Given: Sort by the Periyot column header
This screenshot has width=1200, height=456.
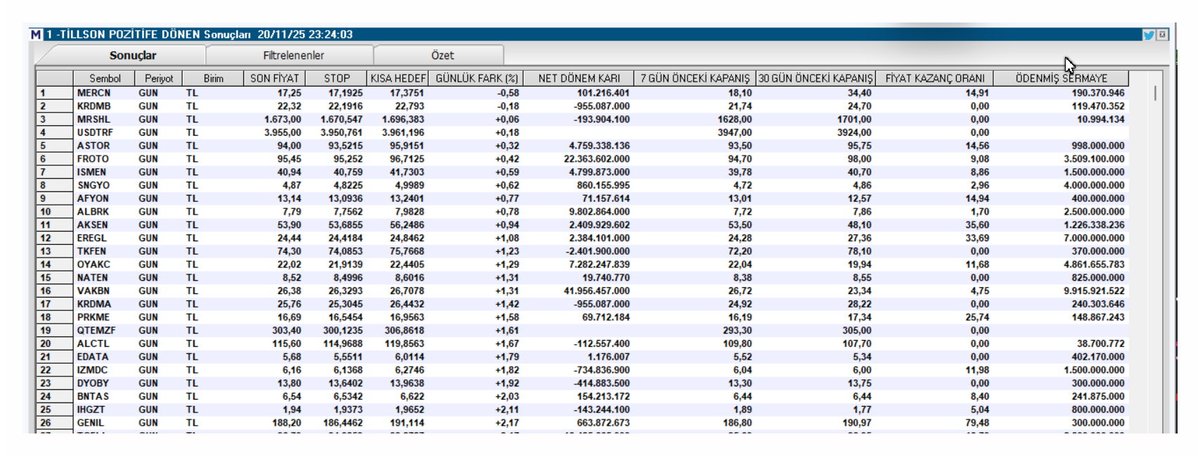Looking at the screenshot, I should click(x=159, y=78).
